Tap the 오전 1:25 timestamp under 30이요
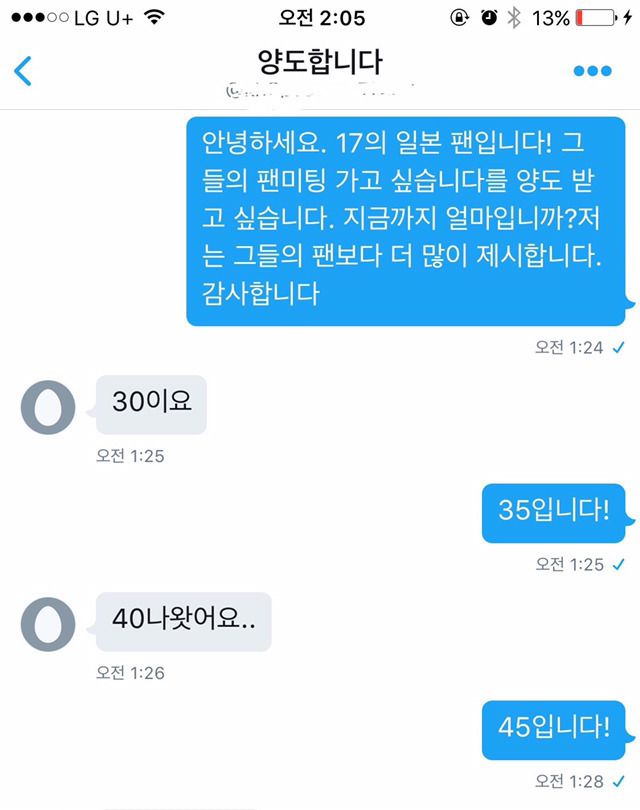This screenshot has height=810, width=640. 130,456
